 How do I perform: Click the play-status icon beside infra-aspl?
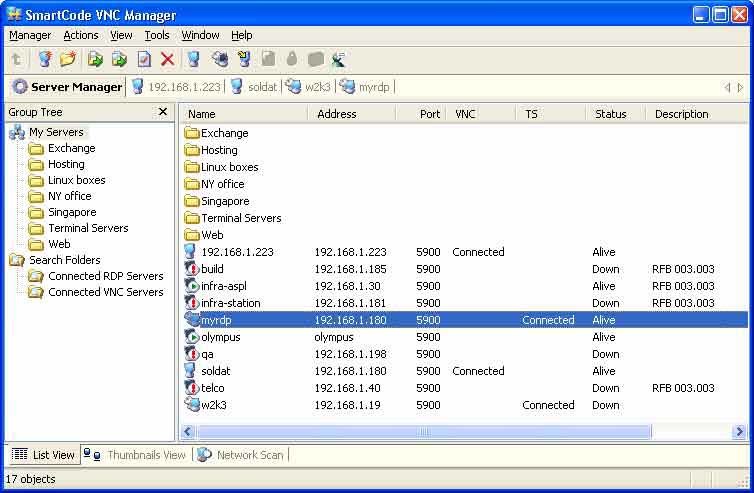click(x=192, y=286)
